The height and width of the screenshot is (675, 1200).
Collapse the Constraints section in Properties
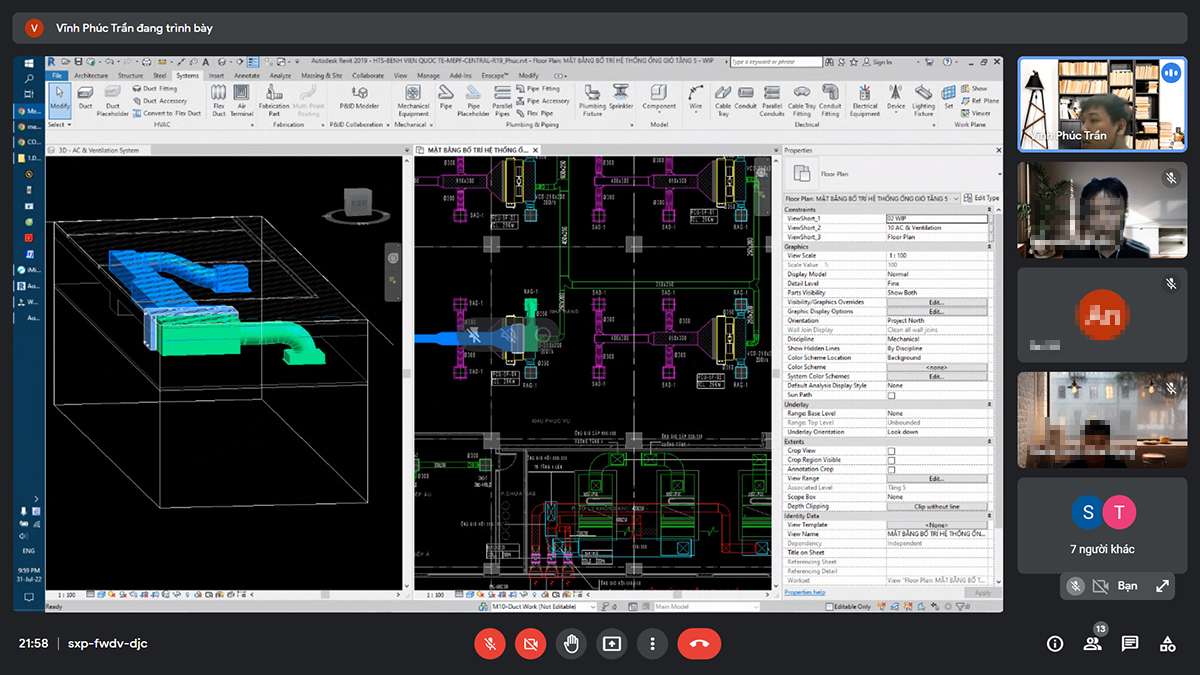pyautogui.click(x=991, y=209)
